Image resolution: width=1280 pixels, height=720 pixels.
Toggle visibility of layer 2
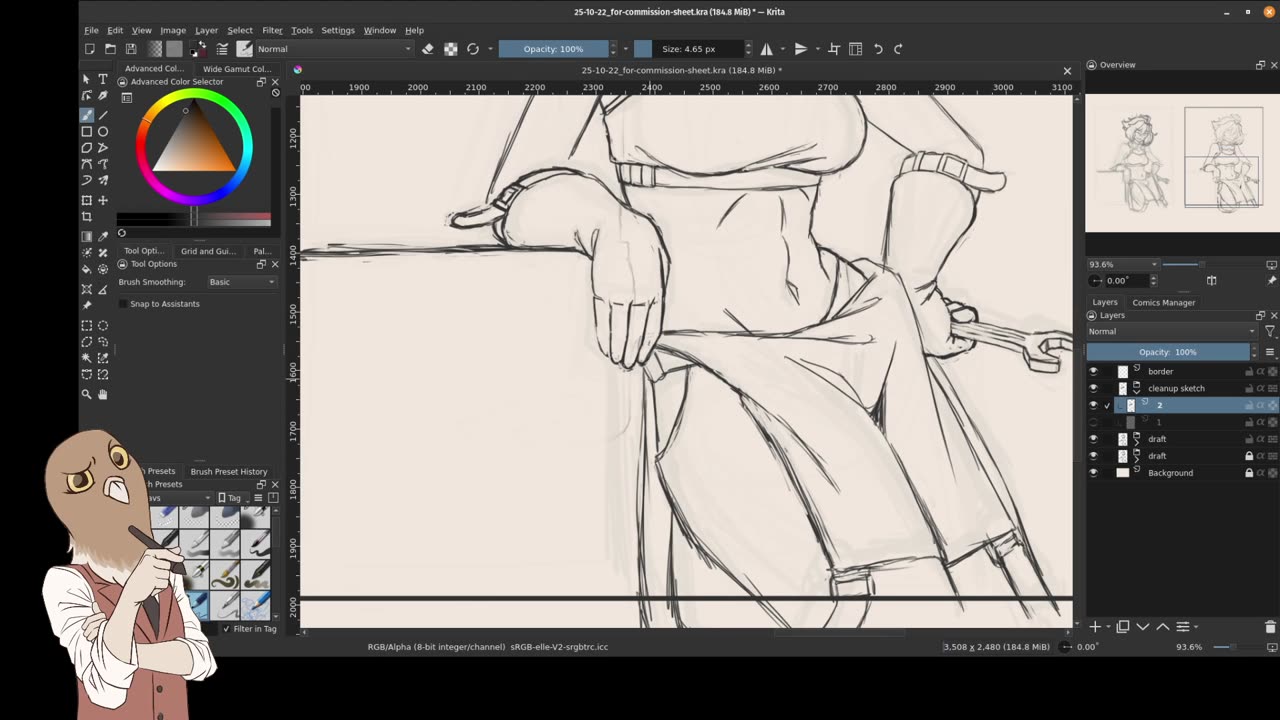click(1093, 405)
